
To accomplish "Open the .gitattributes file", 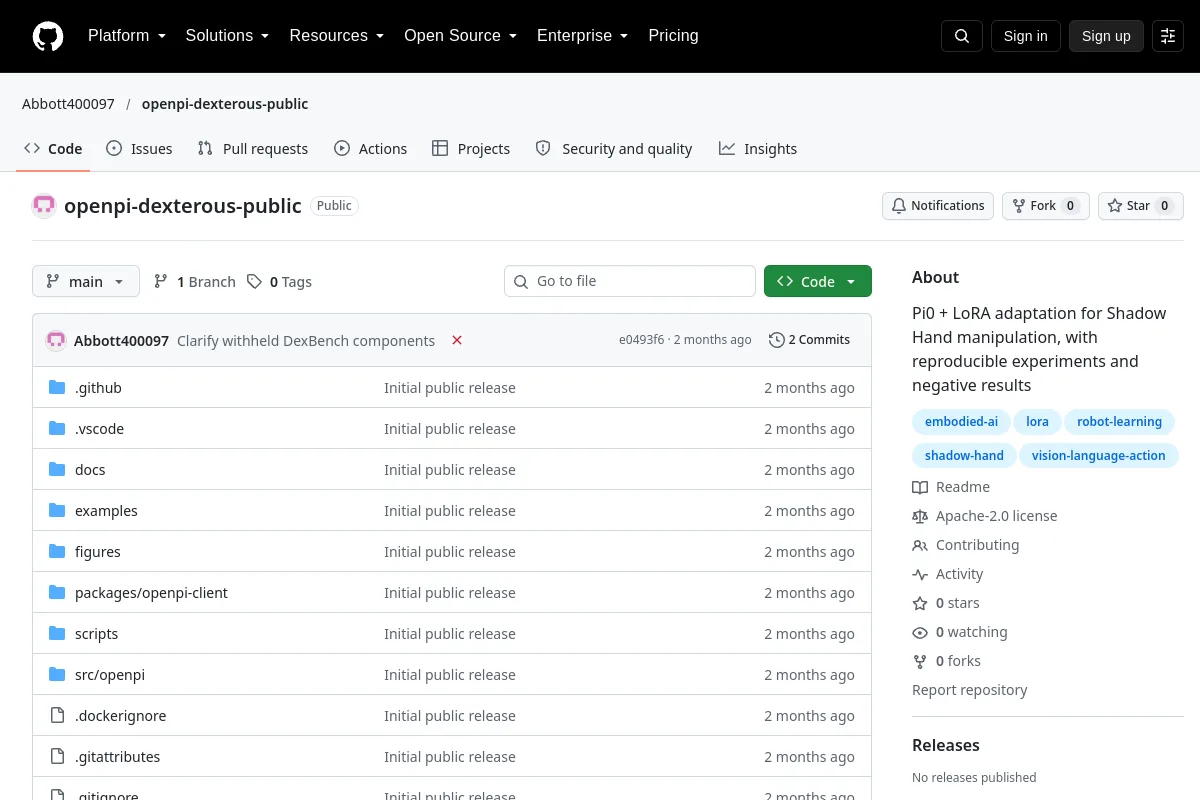I will click(x=117, y=757).
